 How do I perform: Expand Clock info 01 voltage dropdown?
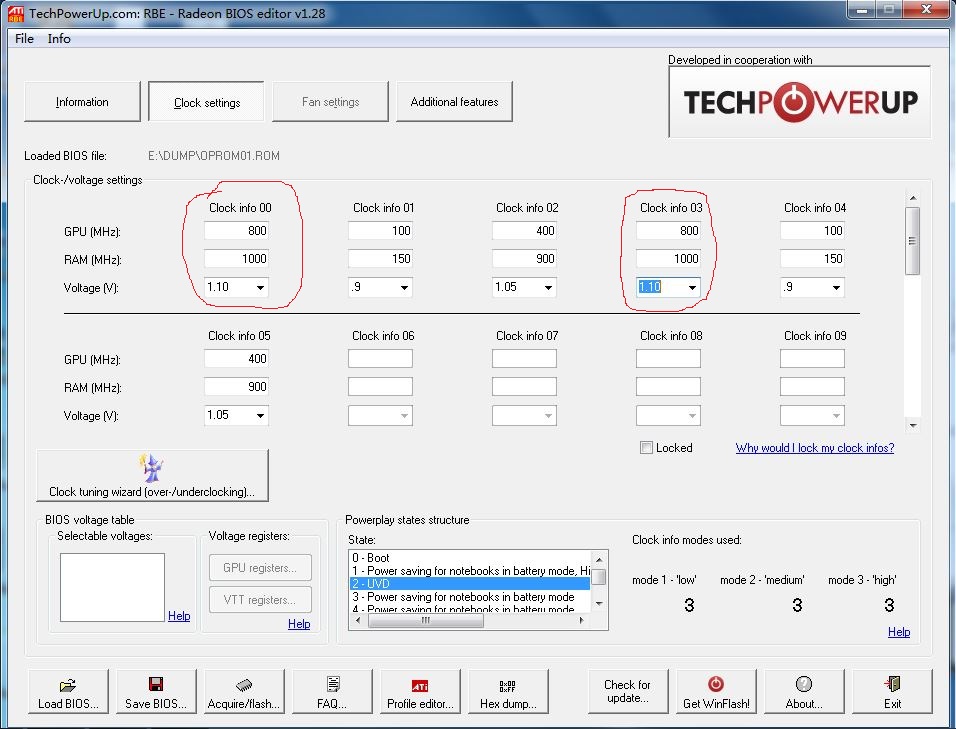pos(404,287)
